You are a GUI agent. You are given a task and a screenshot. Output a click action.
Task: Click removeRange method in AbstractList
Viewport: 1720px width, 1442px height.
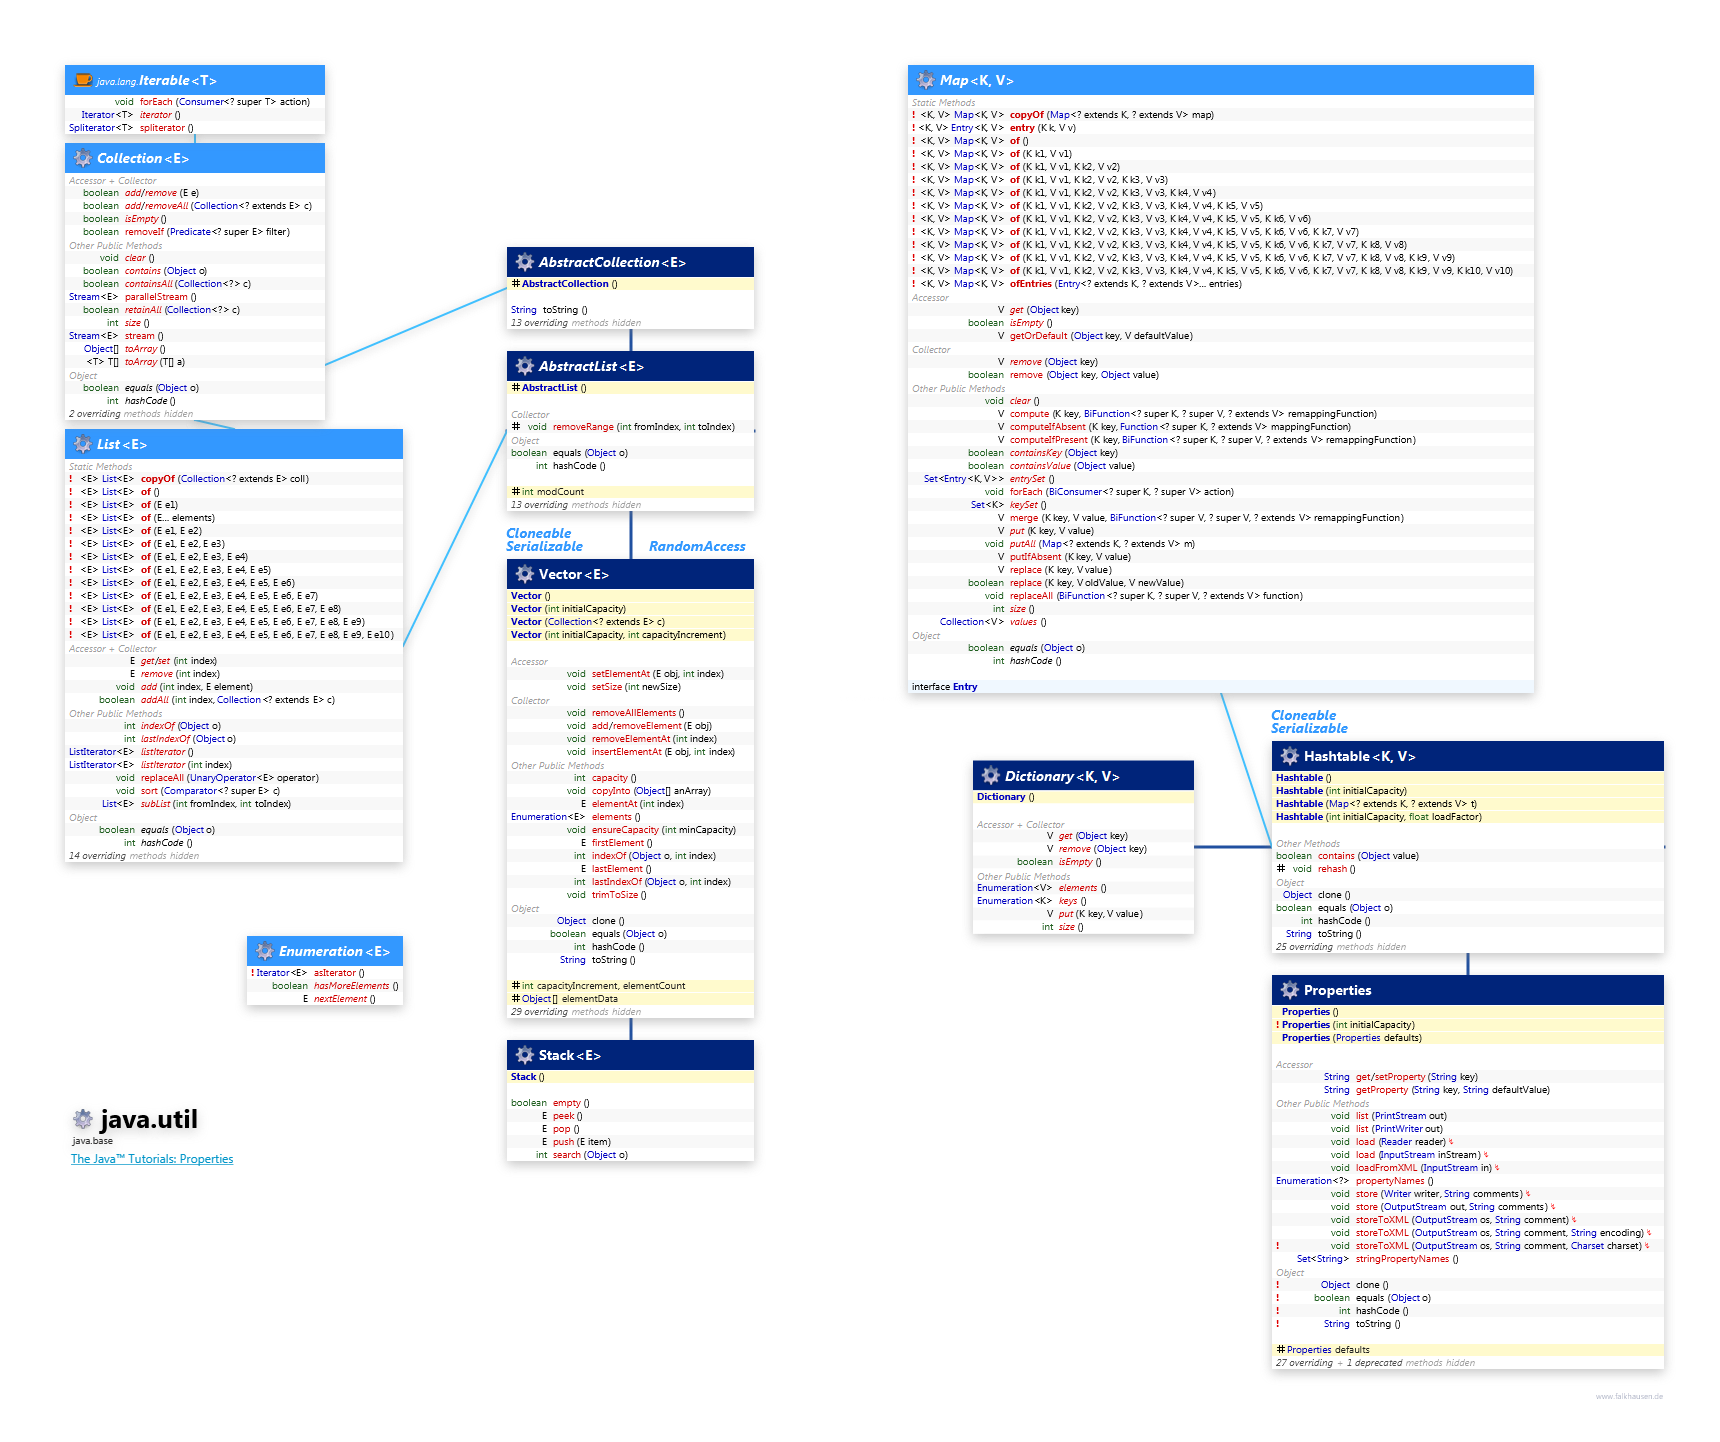click(x=583, y=427)
